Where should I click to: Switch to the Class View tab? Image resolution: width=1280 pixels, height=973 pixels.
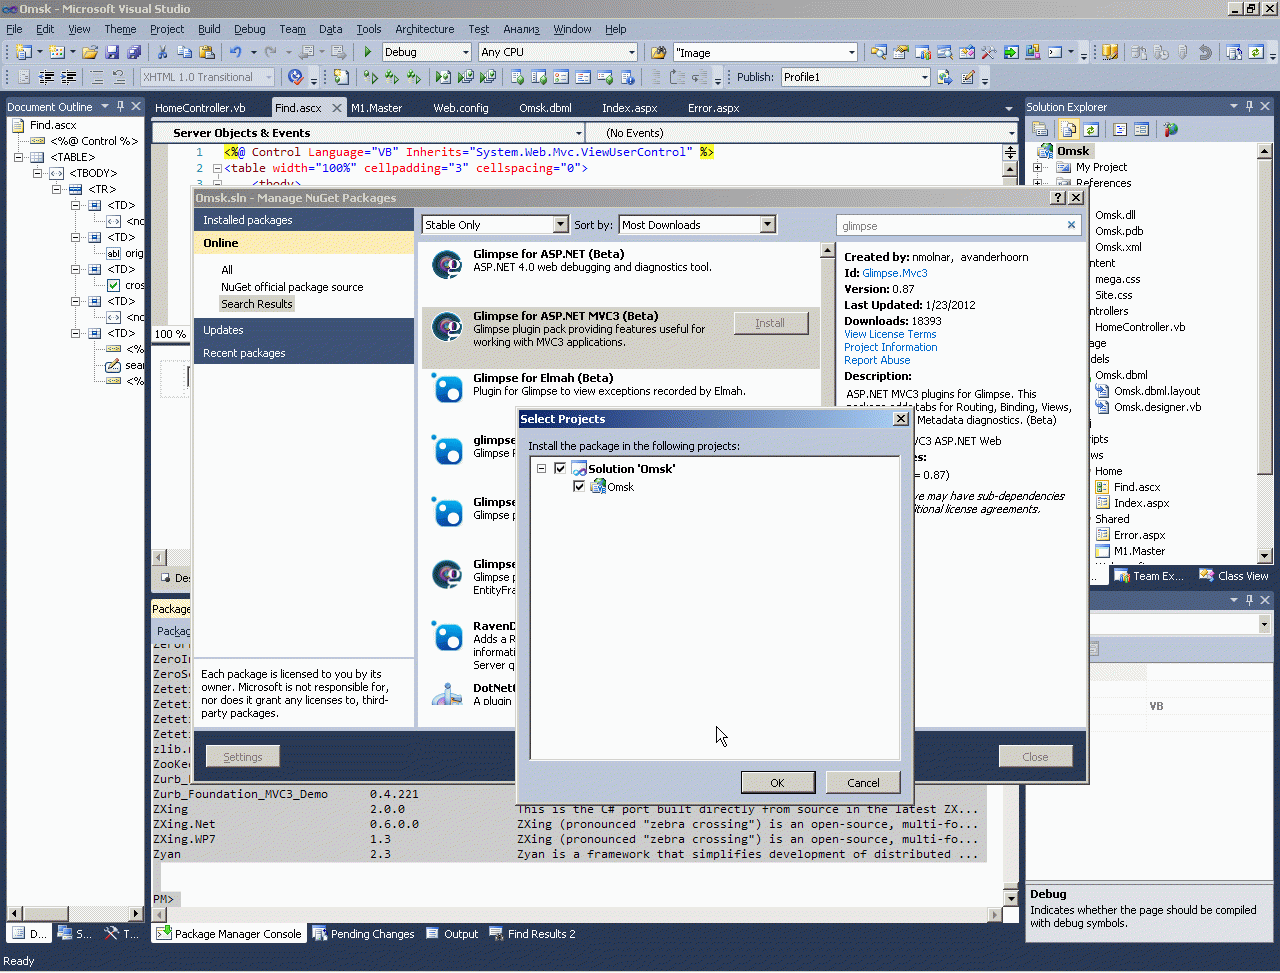[x=1234, y=576]
